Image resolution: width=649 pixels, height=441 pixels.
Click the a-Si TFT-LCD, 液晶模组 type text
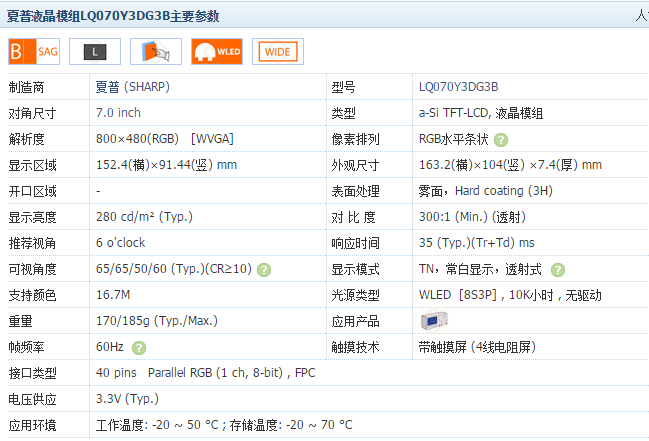481,113
